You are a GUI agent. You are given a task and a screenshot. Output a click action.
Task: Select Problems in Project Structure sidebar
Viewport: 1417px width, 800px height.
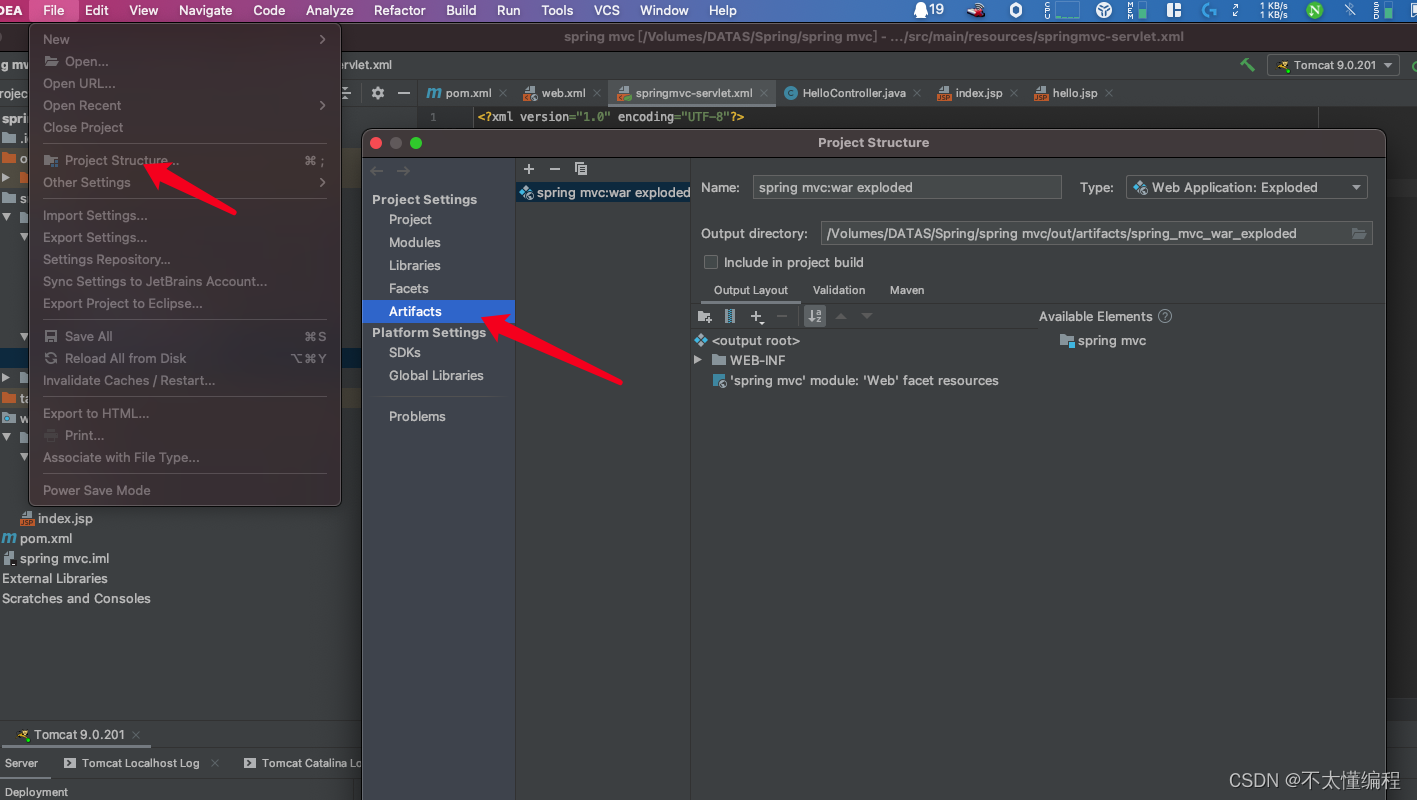click(x=417, y=416)
